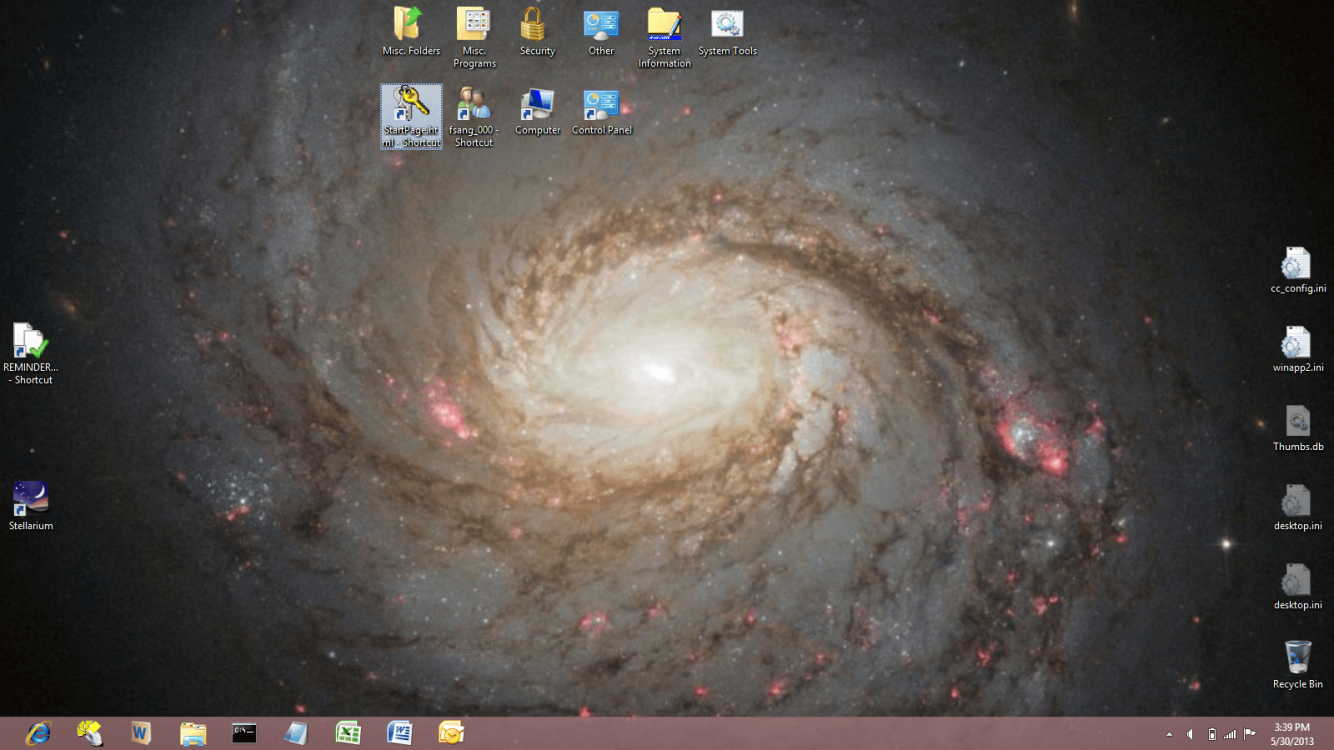Click the Computer desktop icon
Image resolution: width=1334 pixels, height=750 pixels.
point(537,104)
